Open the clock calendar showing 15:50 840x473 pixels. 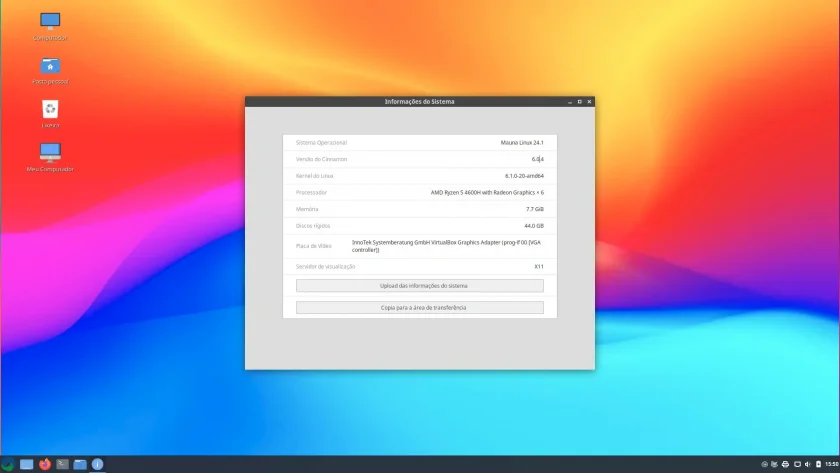pos(832,464)
